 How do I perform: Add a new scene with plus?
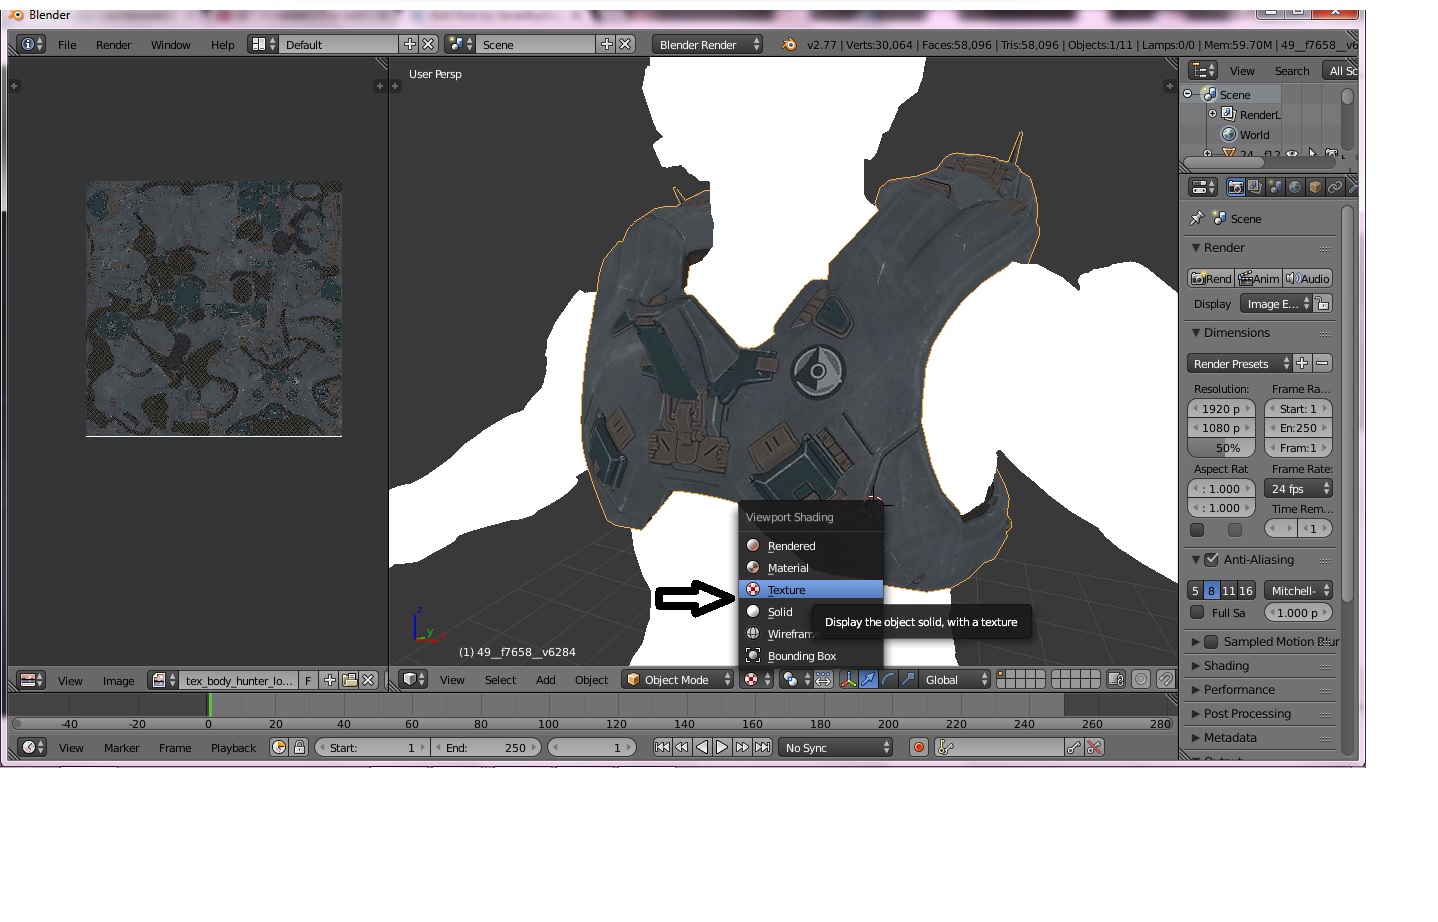(x=606, y=44)
